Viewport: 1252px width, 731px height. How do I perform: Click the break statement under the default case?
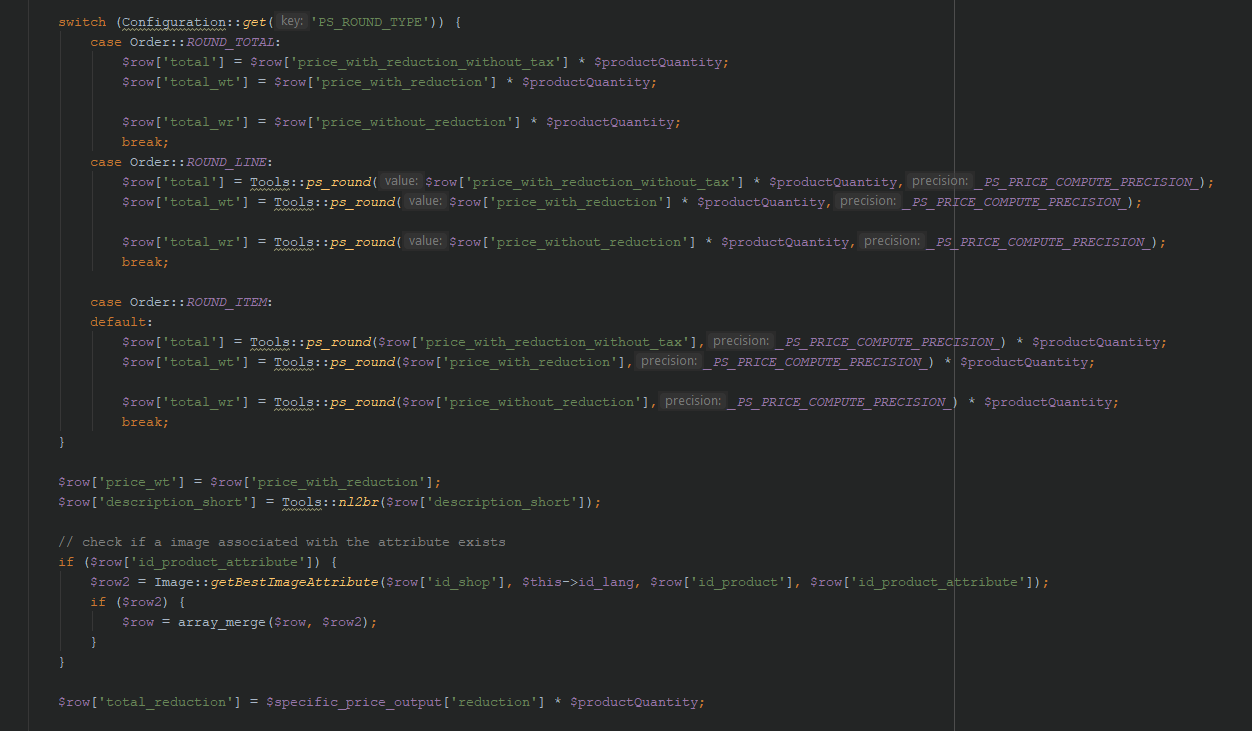click(146, 422)
